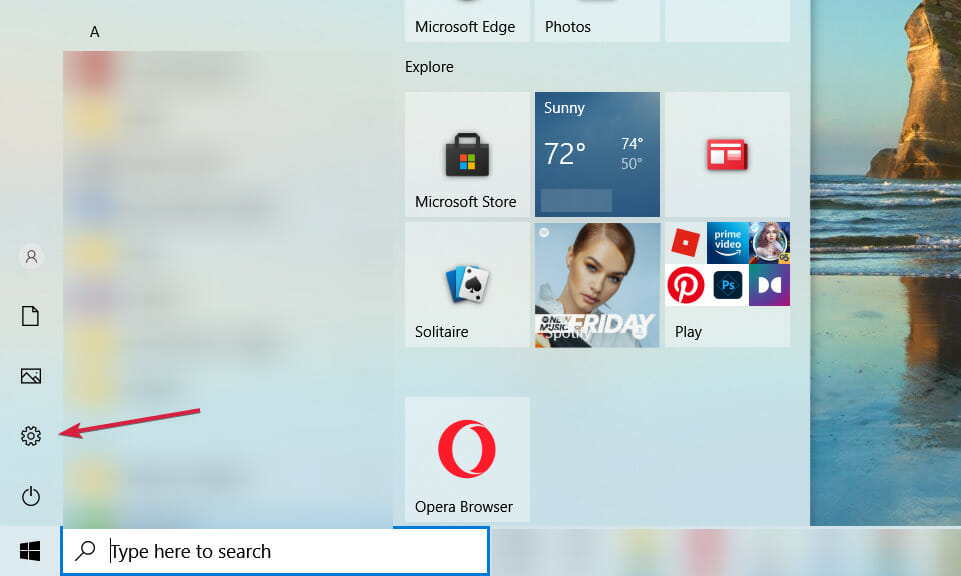The height and width of the screenshot is (576, 961).
Task: Launch the Opera Browser tile
Action: (467, 459)
